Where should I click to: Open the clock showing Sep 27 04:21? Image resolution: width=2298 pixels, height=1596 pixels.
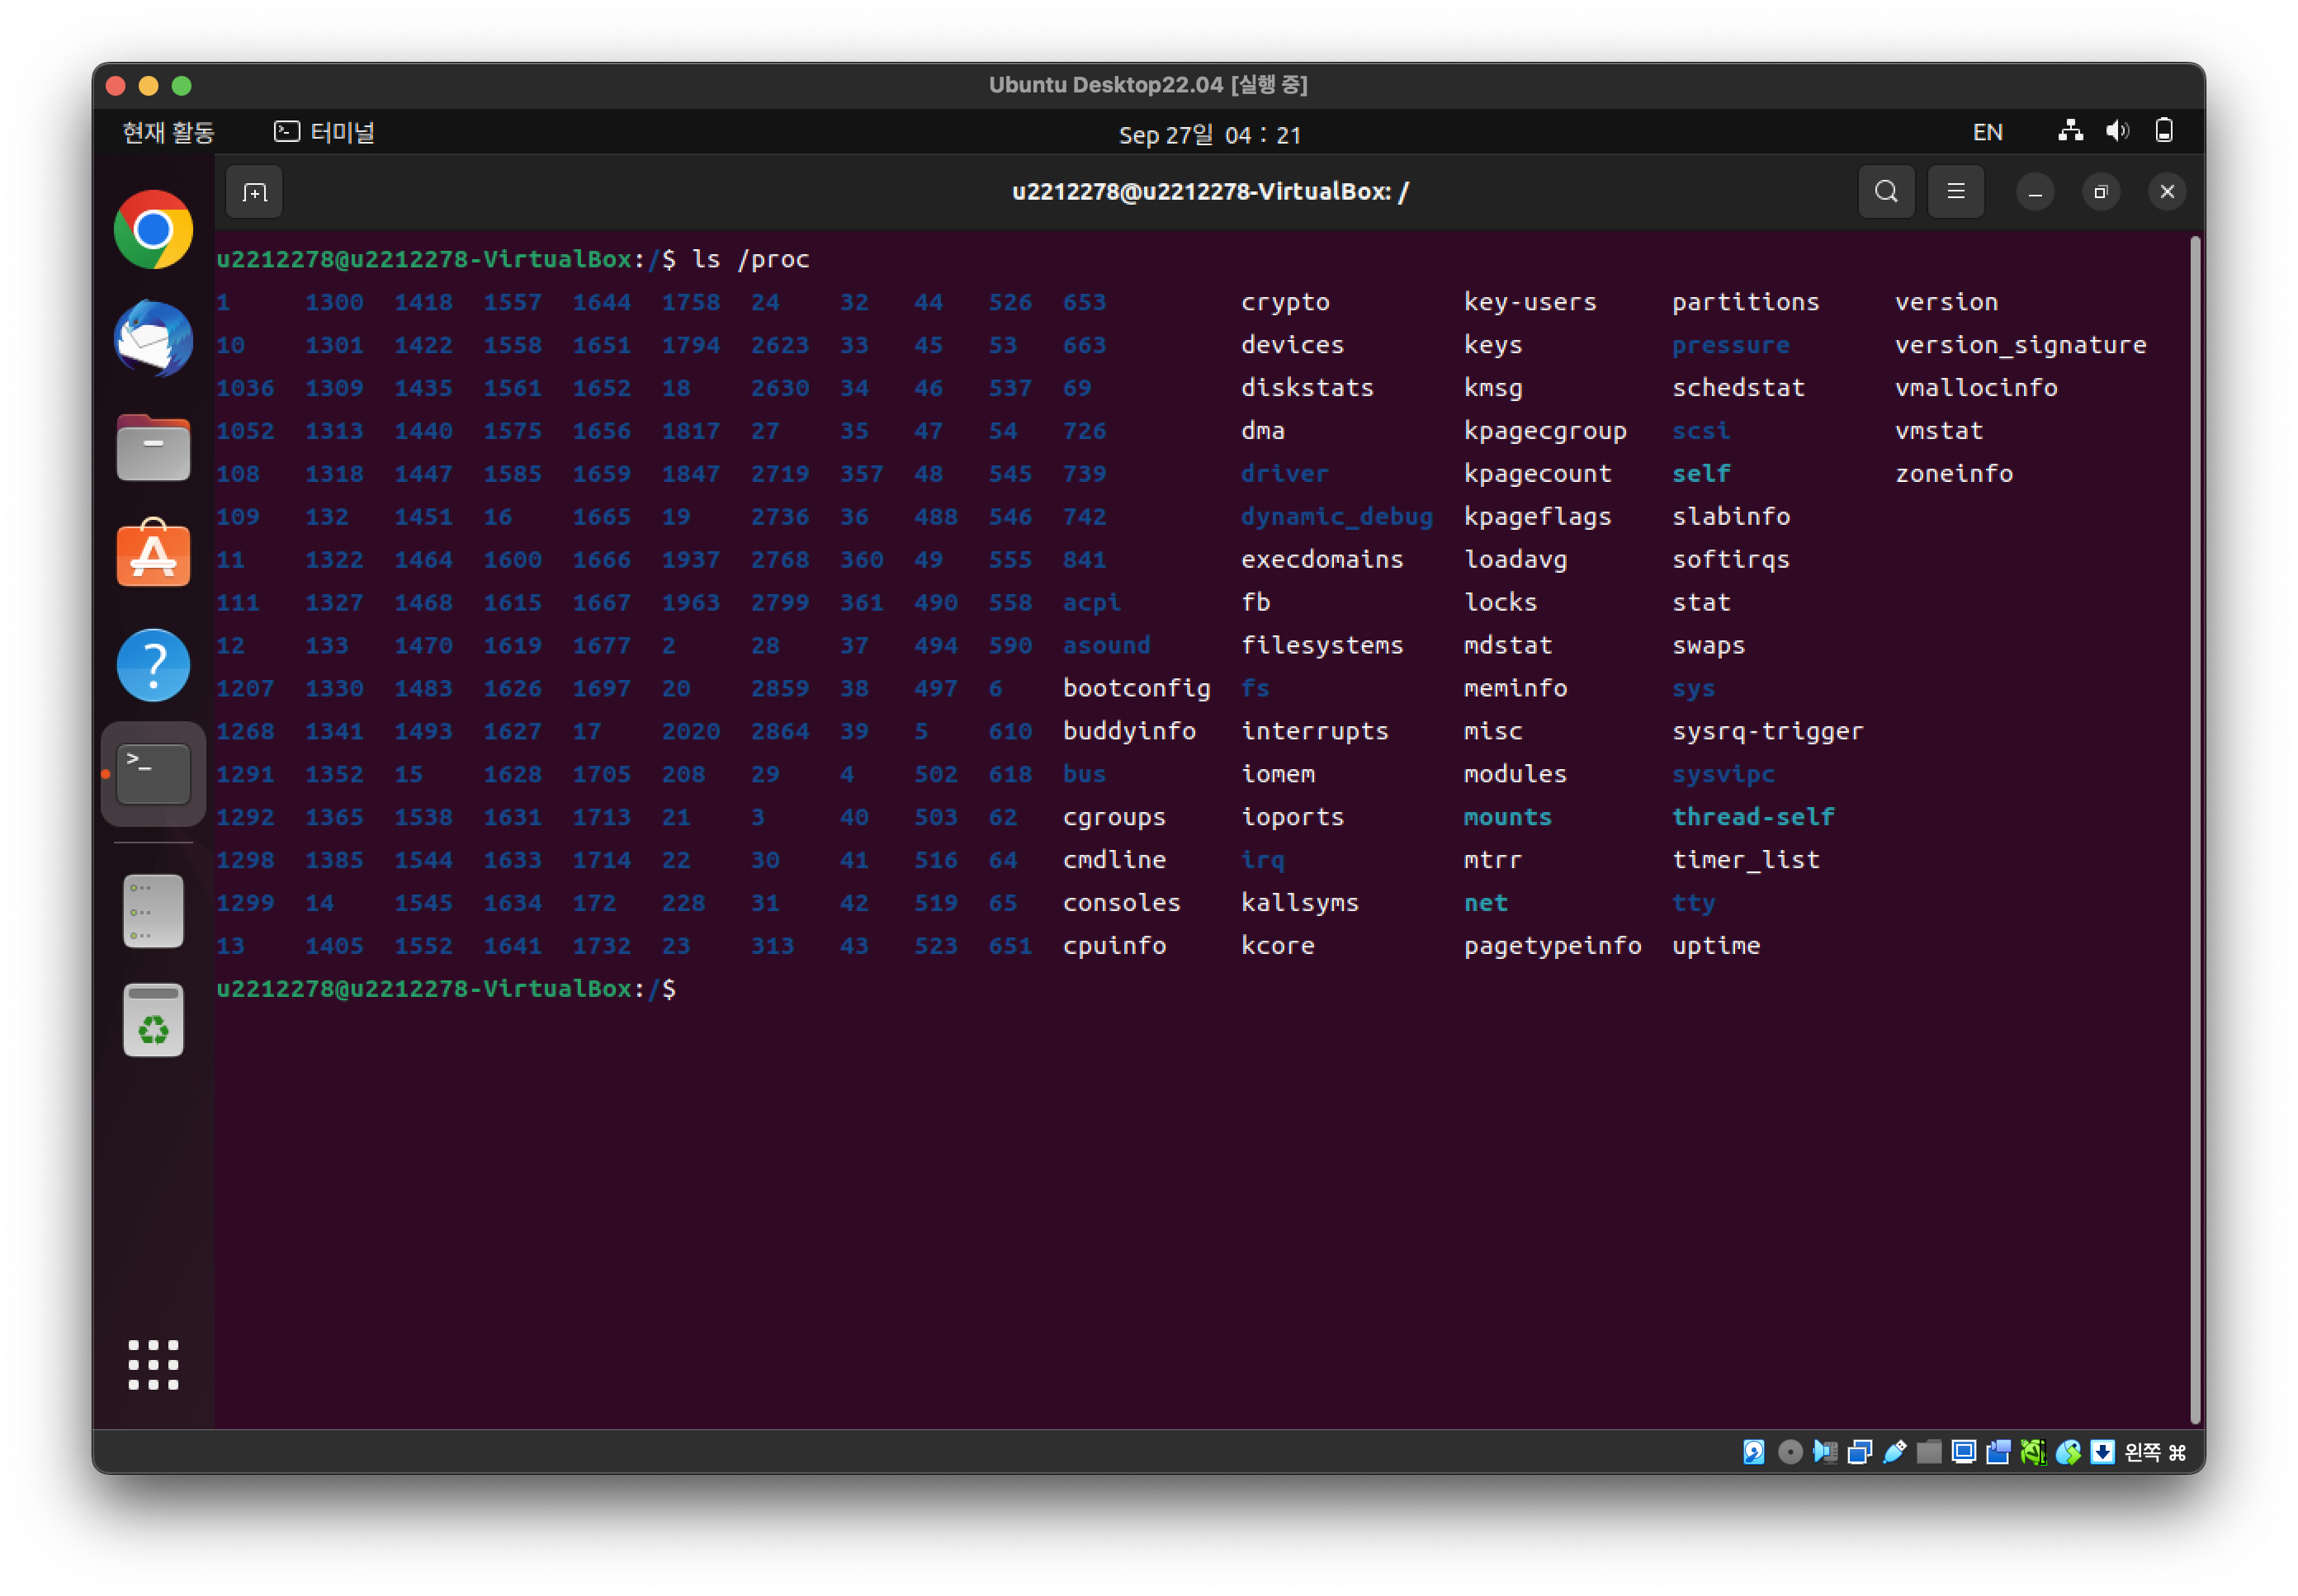tap(1209, 134)
